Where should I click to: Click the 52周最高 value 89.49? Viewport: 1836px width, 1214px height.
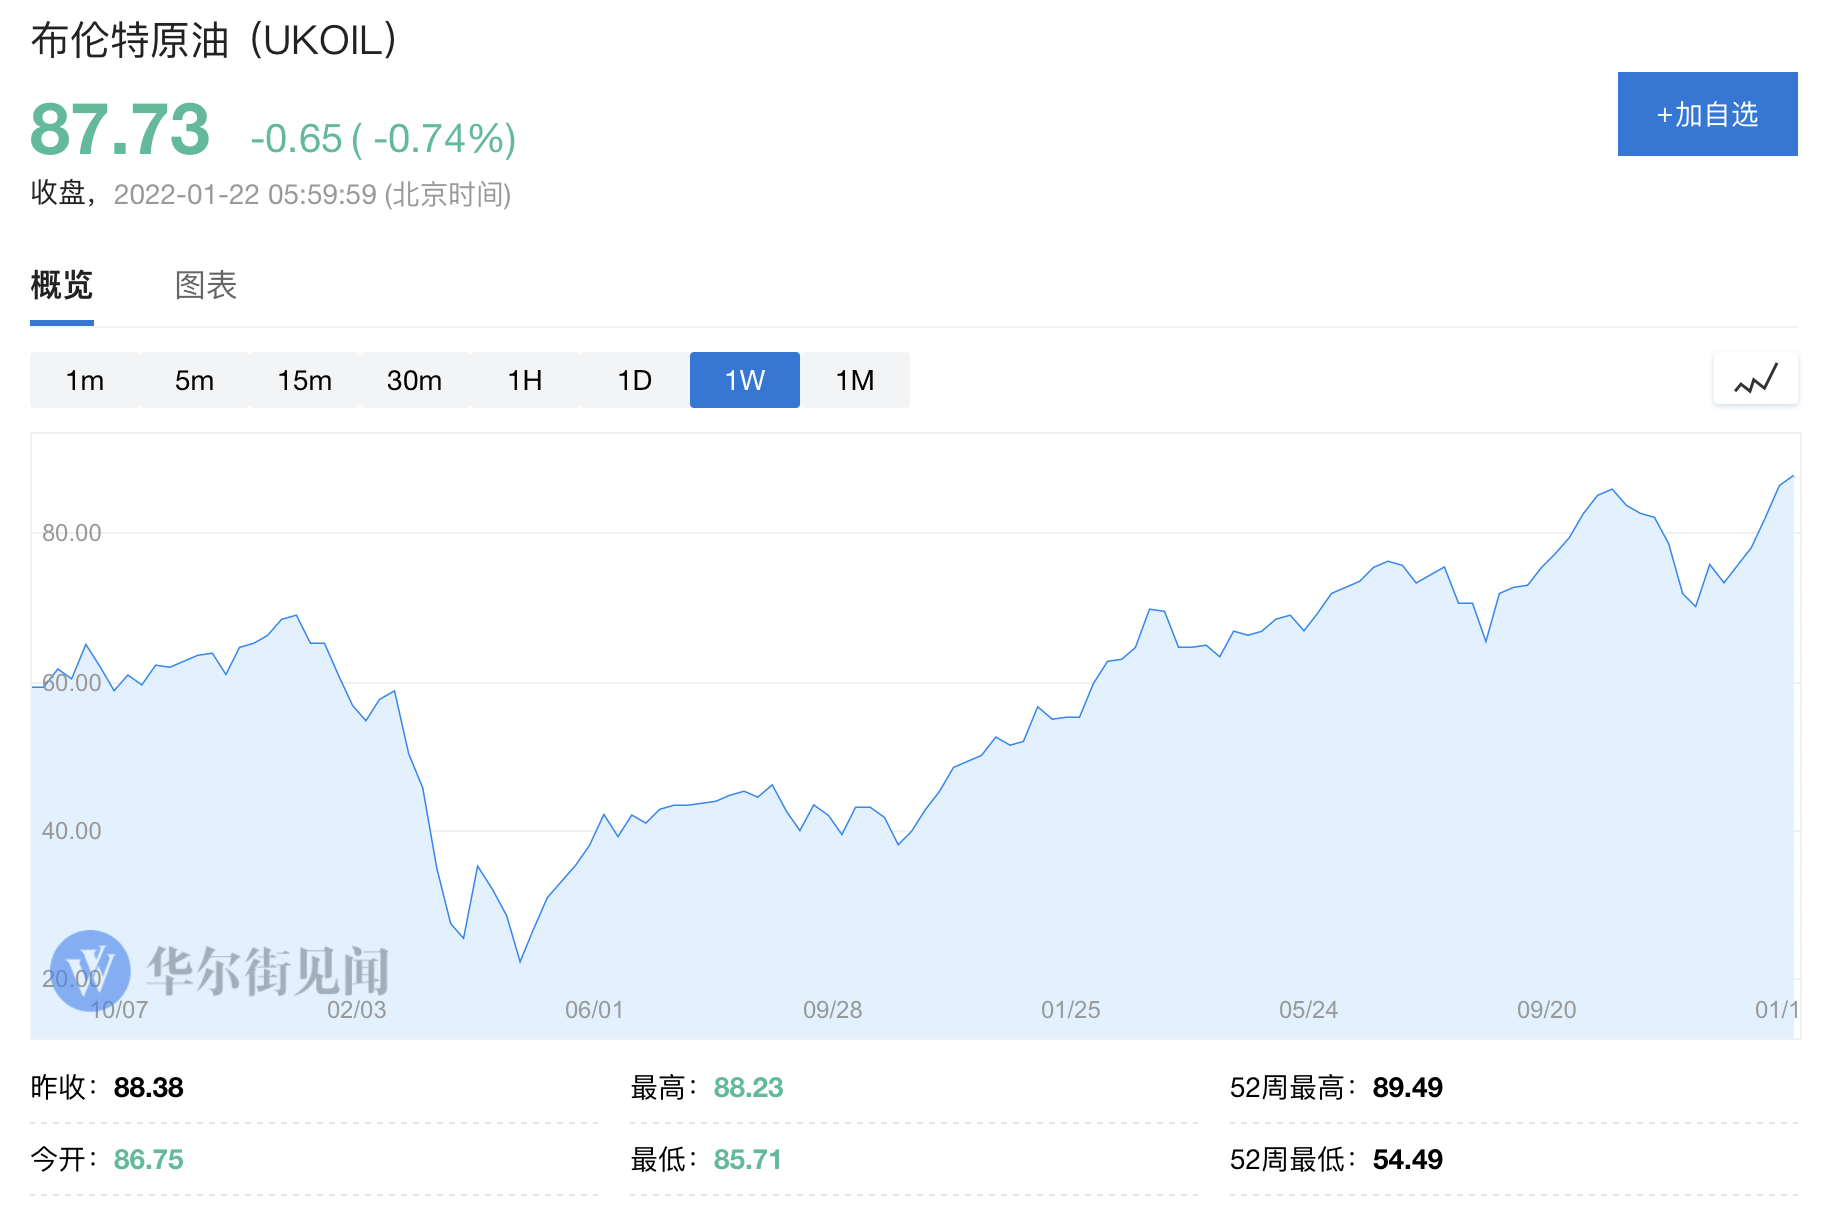coord(1408,1087)
